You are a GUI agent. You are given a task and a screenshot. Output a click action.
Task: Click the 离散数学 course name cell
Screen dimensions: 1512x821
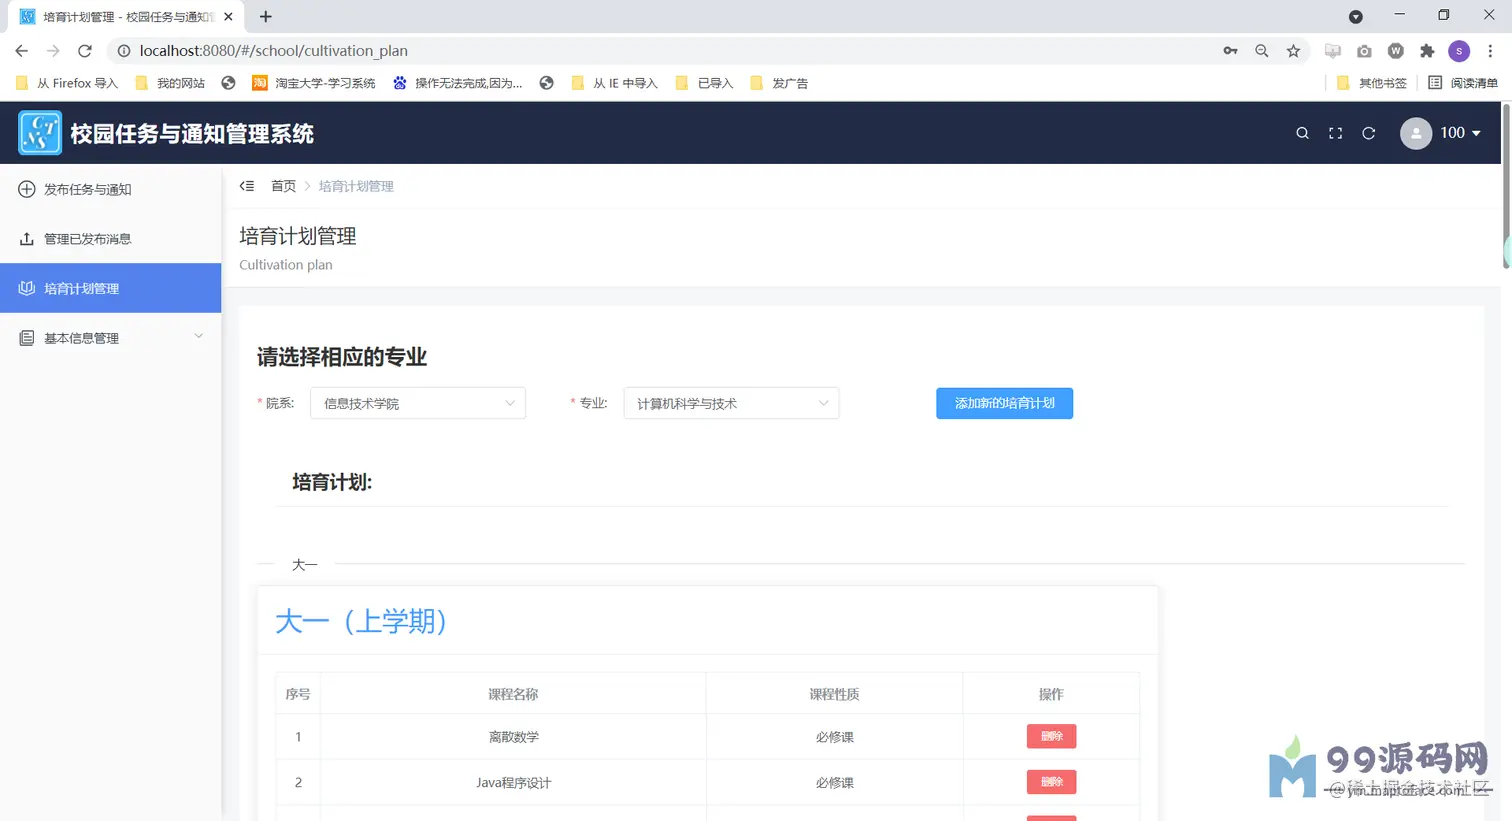click(513, 737)
